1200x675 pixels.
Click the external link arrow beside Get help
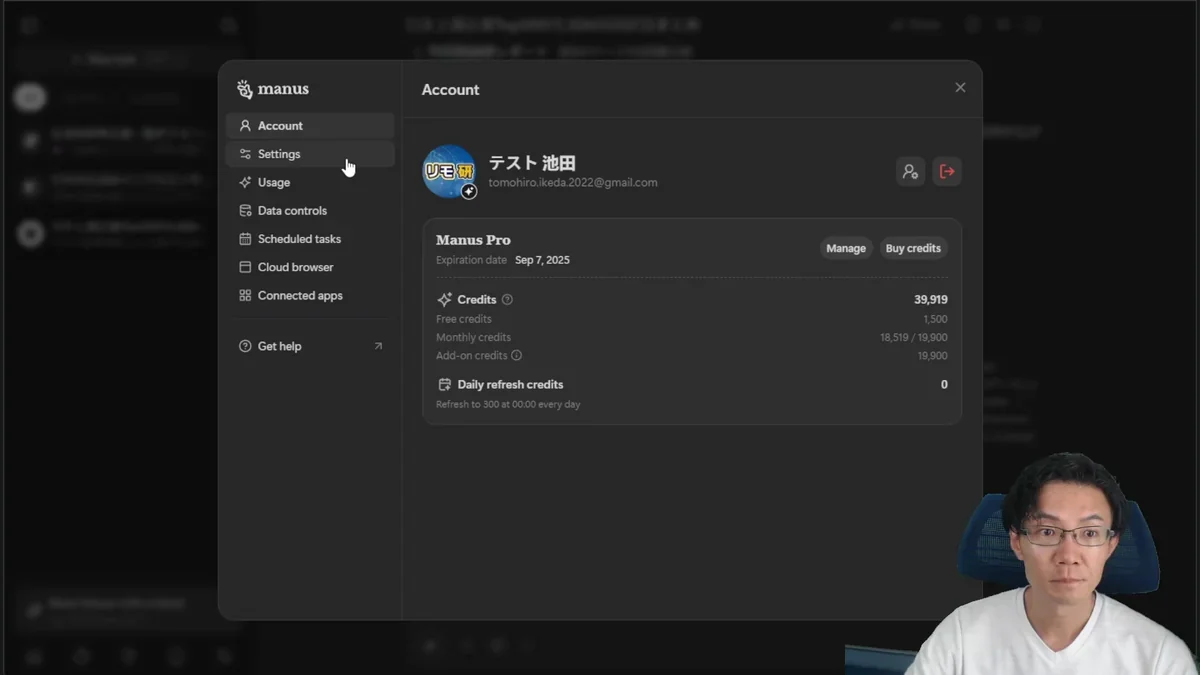point(378,346)
